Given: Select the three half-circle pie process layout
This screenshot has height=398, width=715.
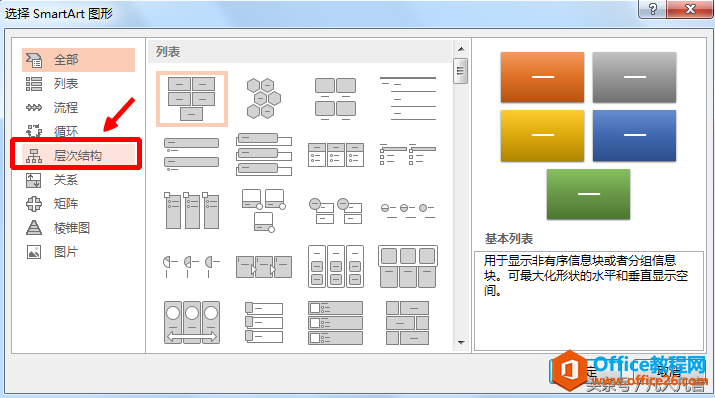Looking at the screenshot, I should pos(192,266).
